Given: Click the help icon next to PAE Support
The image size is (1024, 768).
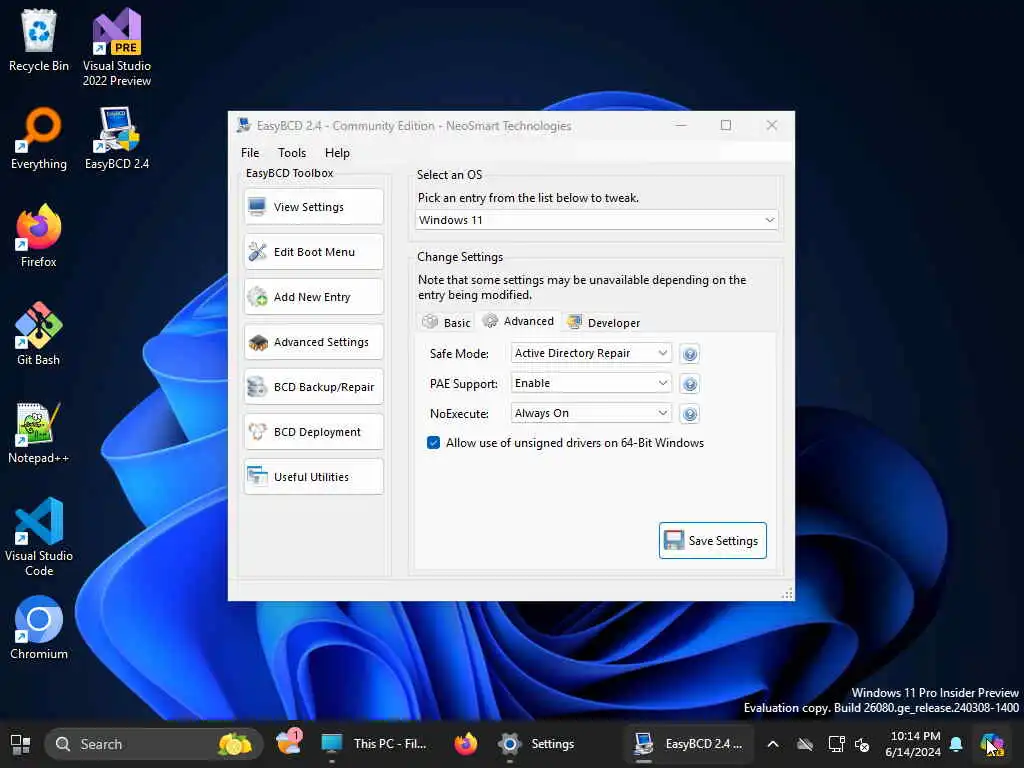Looking at the screenshot, I should tap(690, 384).
